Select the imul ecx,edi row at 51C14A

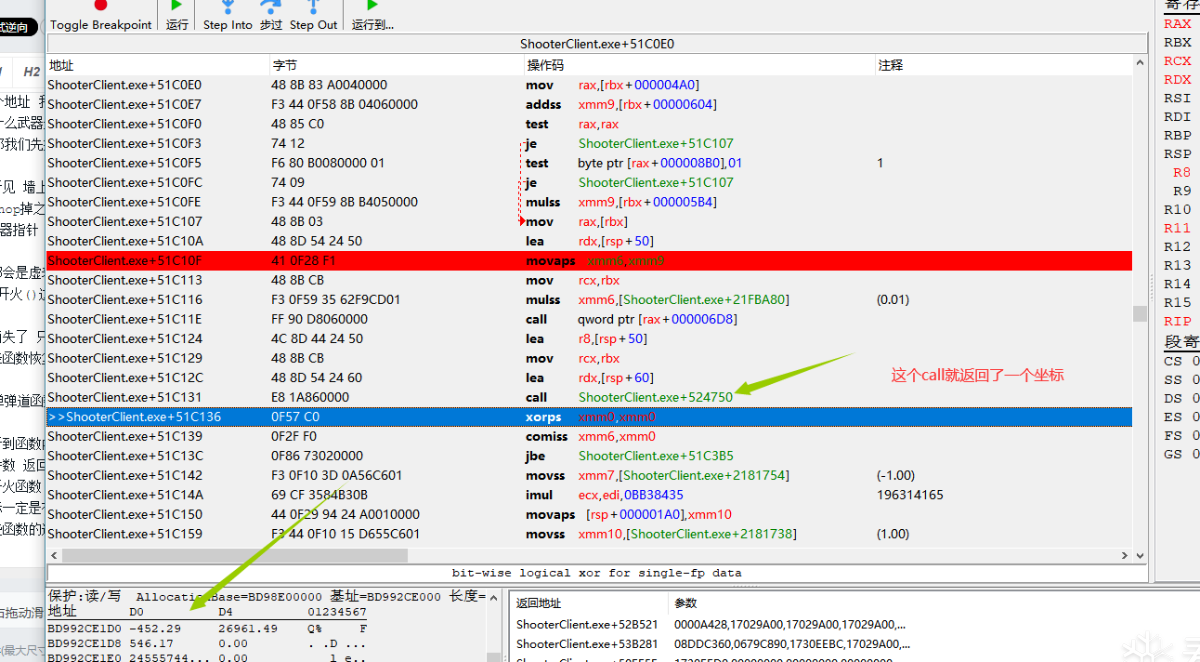pyautogui.click(x=589, y=494)
